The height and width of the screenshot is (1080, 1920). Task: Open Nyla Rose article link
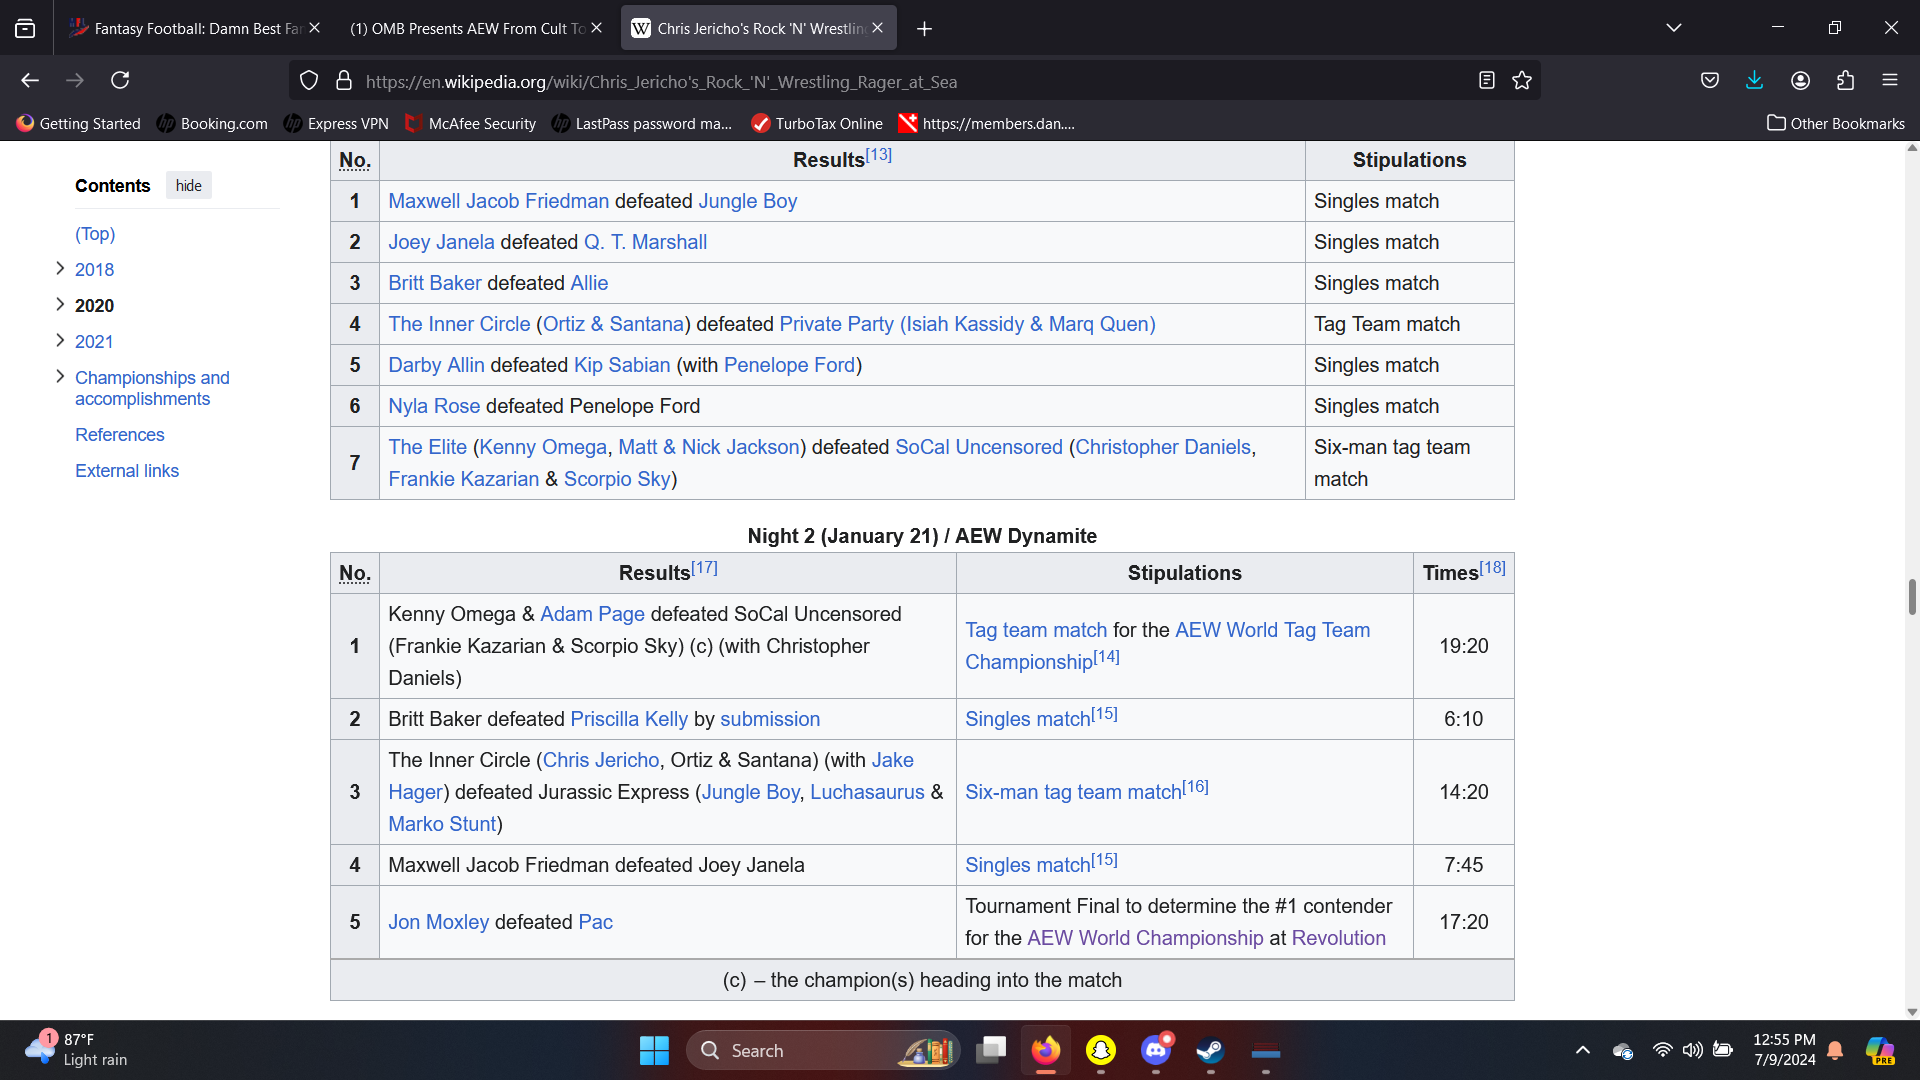(x=434, y=406)
